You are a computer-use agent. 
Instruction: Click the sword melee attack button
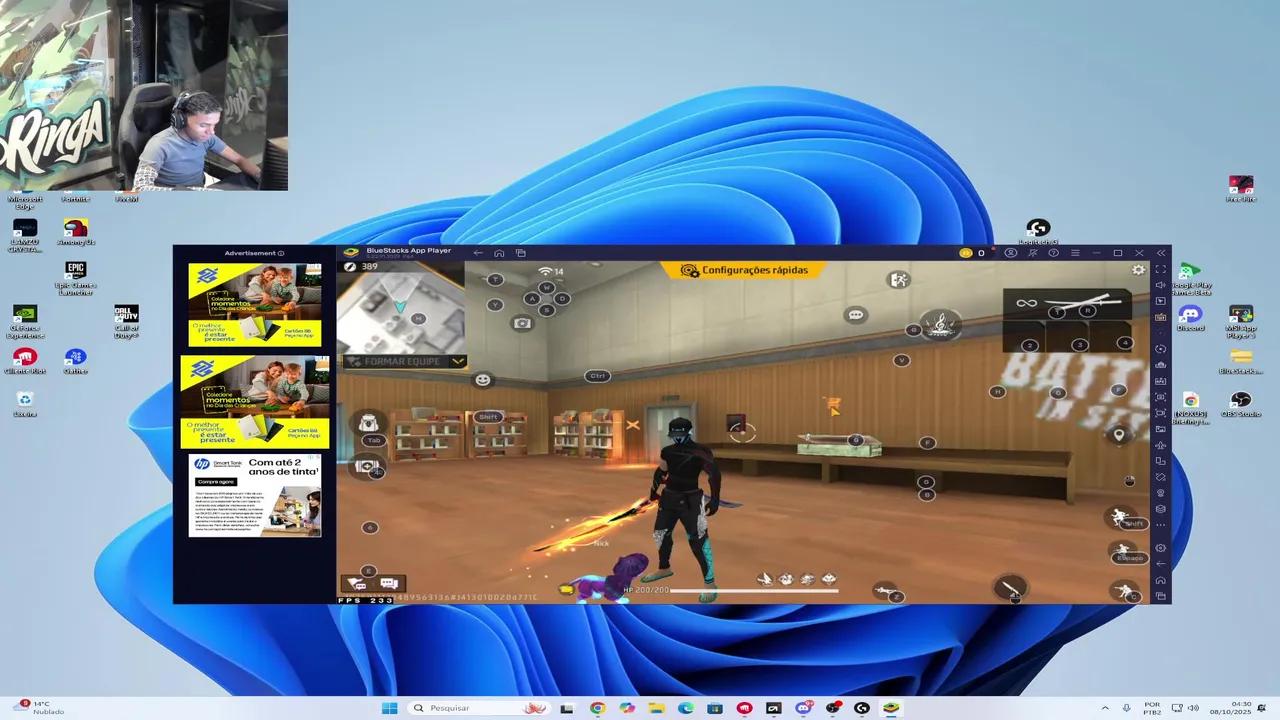[x=1010, y=586]
